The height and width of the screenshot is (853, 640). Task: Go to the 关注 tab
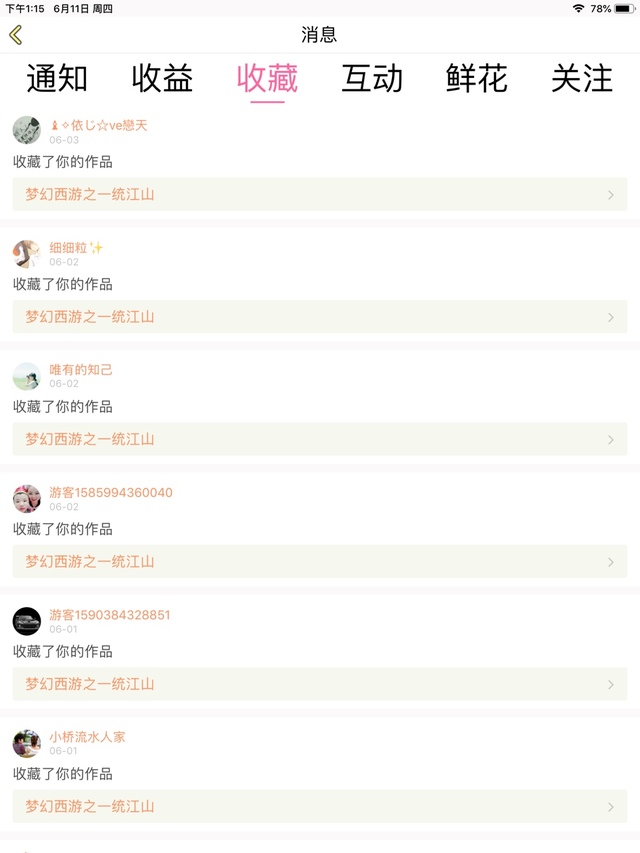coord(582,79)
